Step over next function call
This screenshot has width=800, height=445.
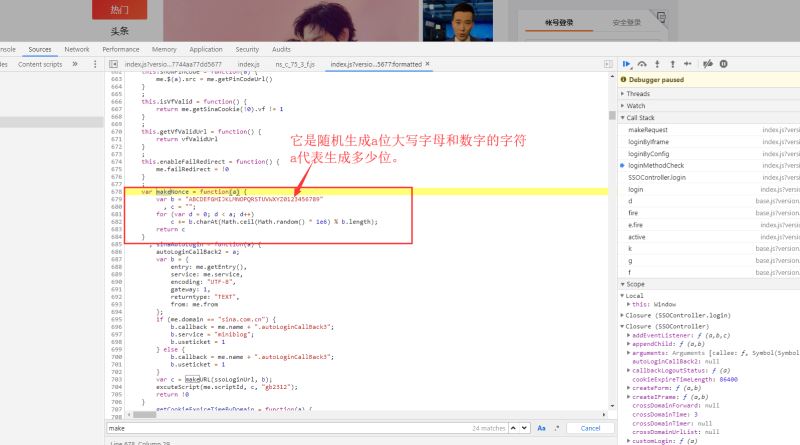pos(642,64)
